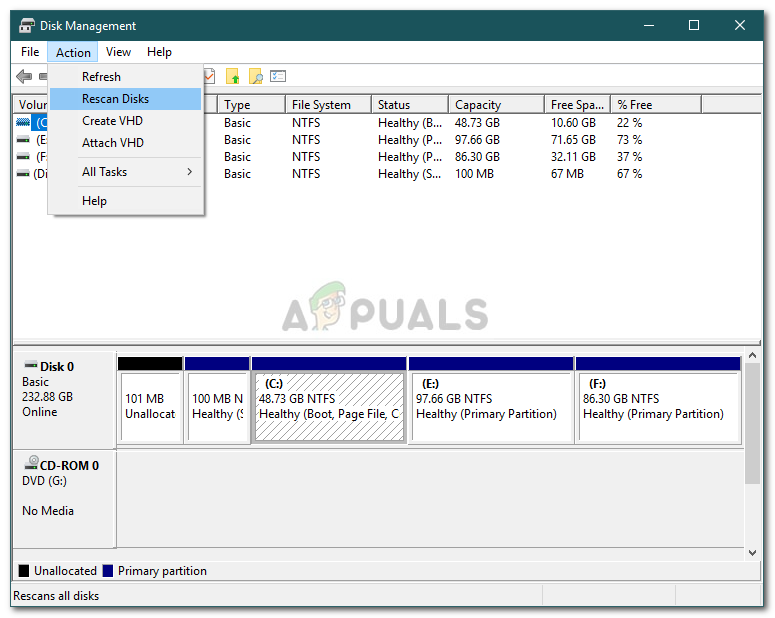Sort by the Type column header
The height and width of the screenshot is (618, 775).
(x=251, y=105)
